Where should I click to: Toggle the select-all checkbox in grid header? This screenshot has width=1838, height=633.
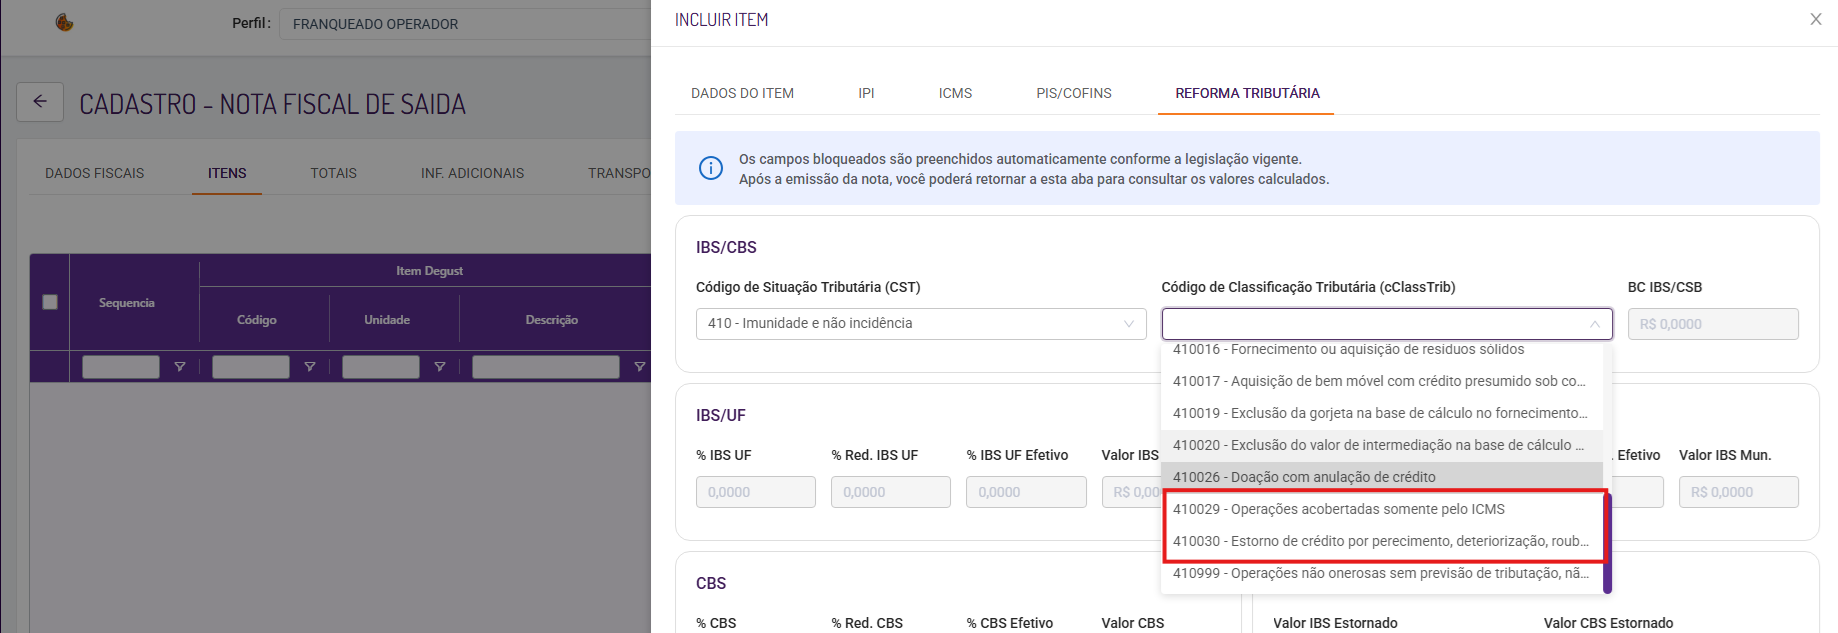point(50,302)
